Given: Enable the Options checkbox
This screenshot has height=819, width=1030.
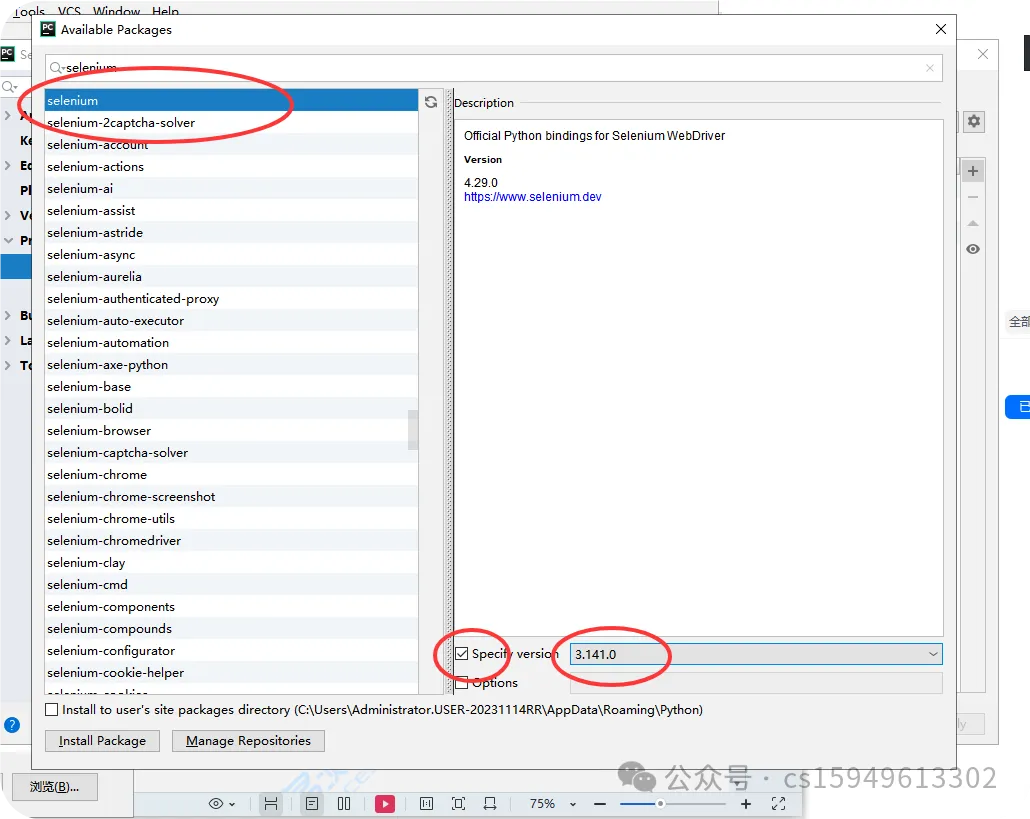Looking at the screenshot, I should (x=462, y=682).
